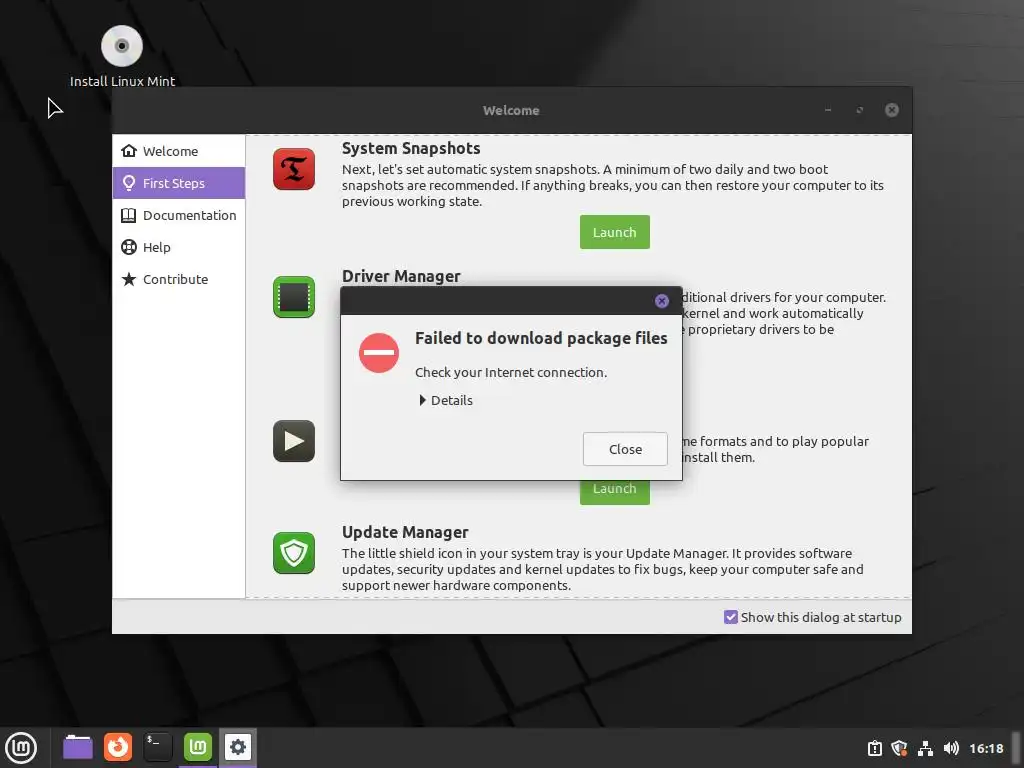Close the Welcome window
The height and width of the screenshot is (768, 1024).
(x=891, y=110)
